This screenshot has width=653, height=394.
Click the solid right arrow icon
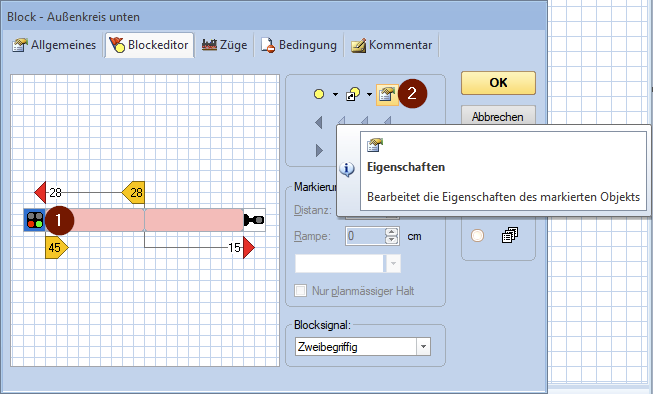[319, 150]
